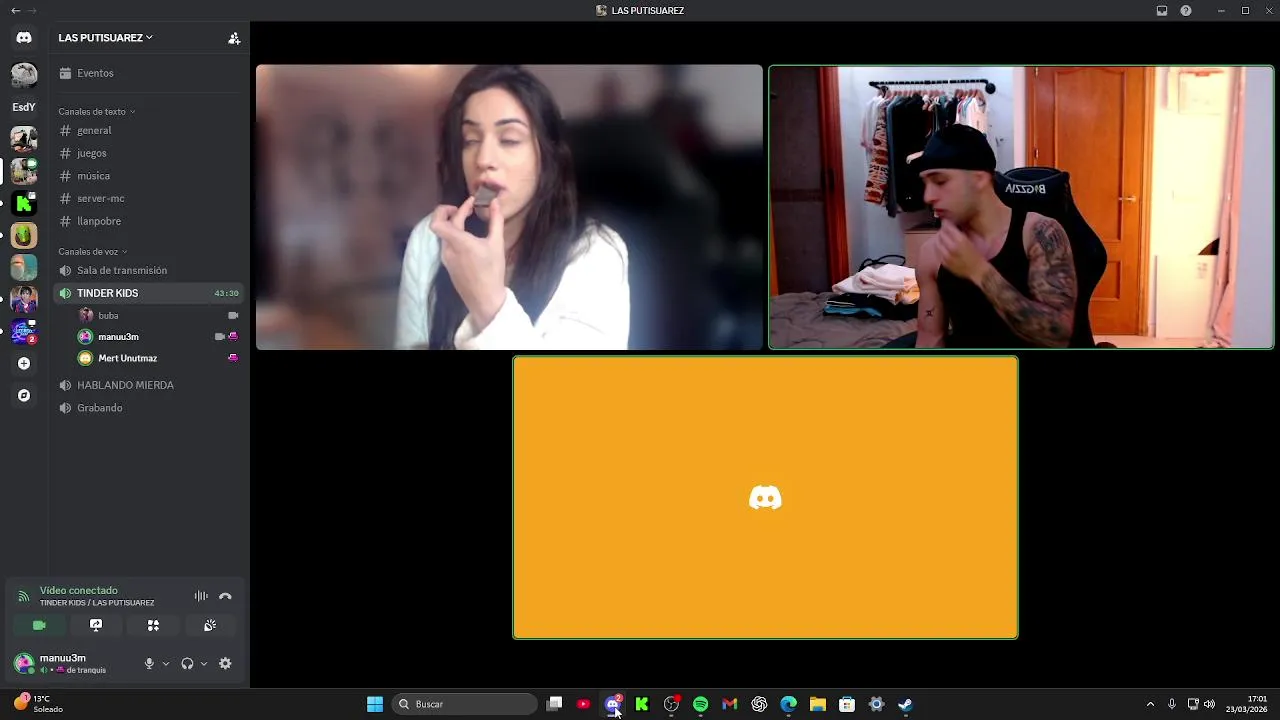Open the soundboard
The image size is (1280, 720).
[x=210, y=625]
